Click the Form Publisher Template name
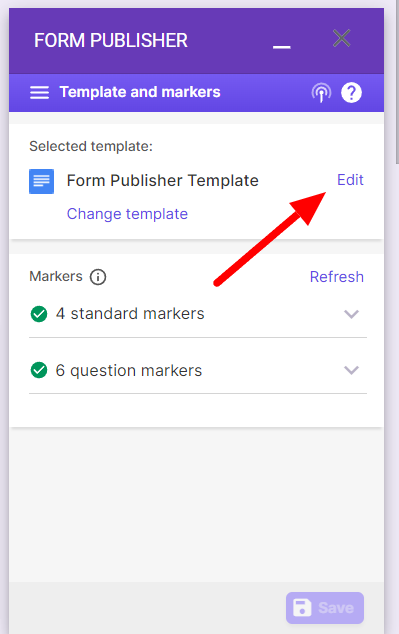399x634 pixels. pos(163,181)
